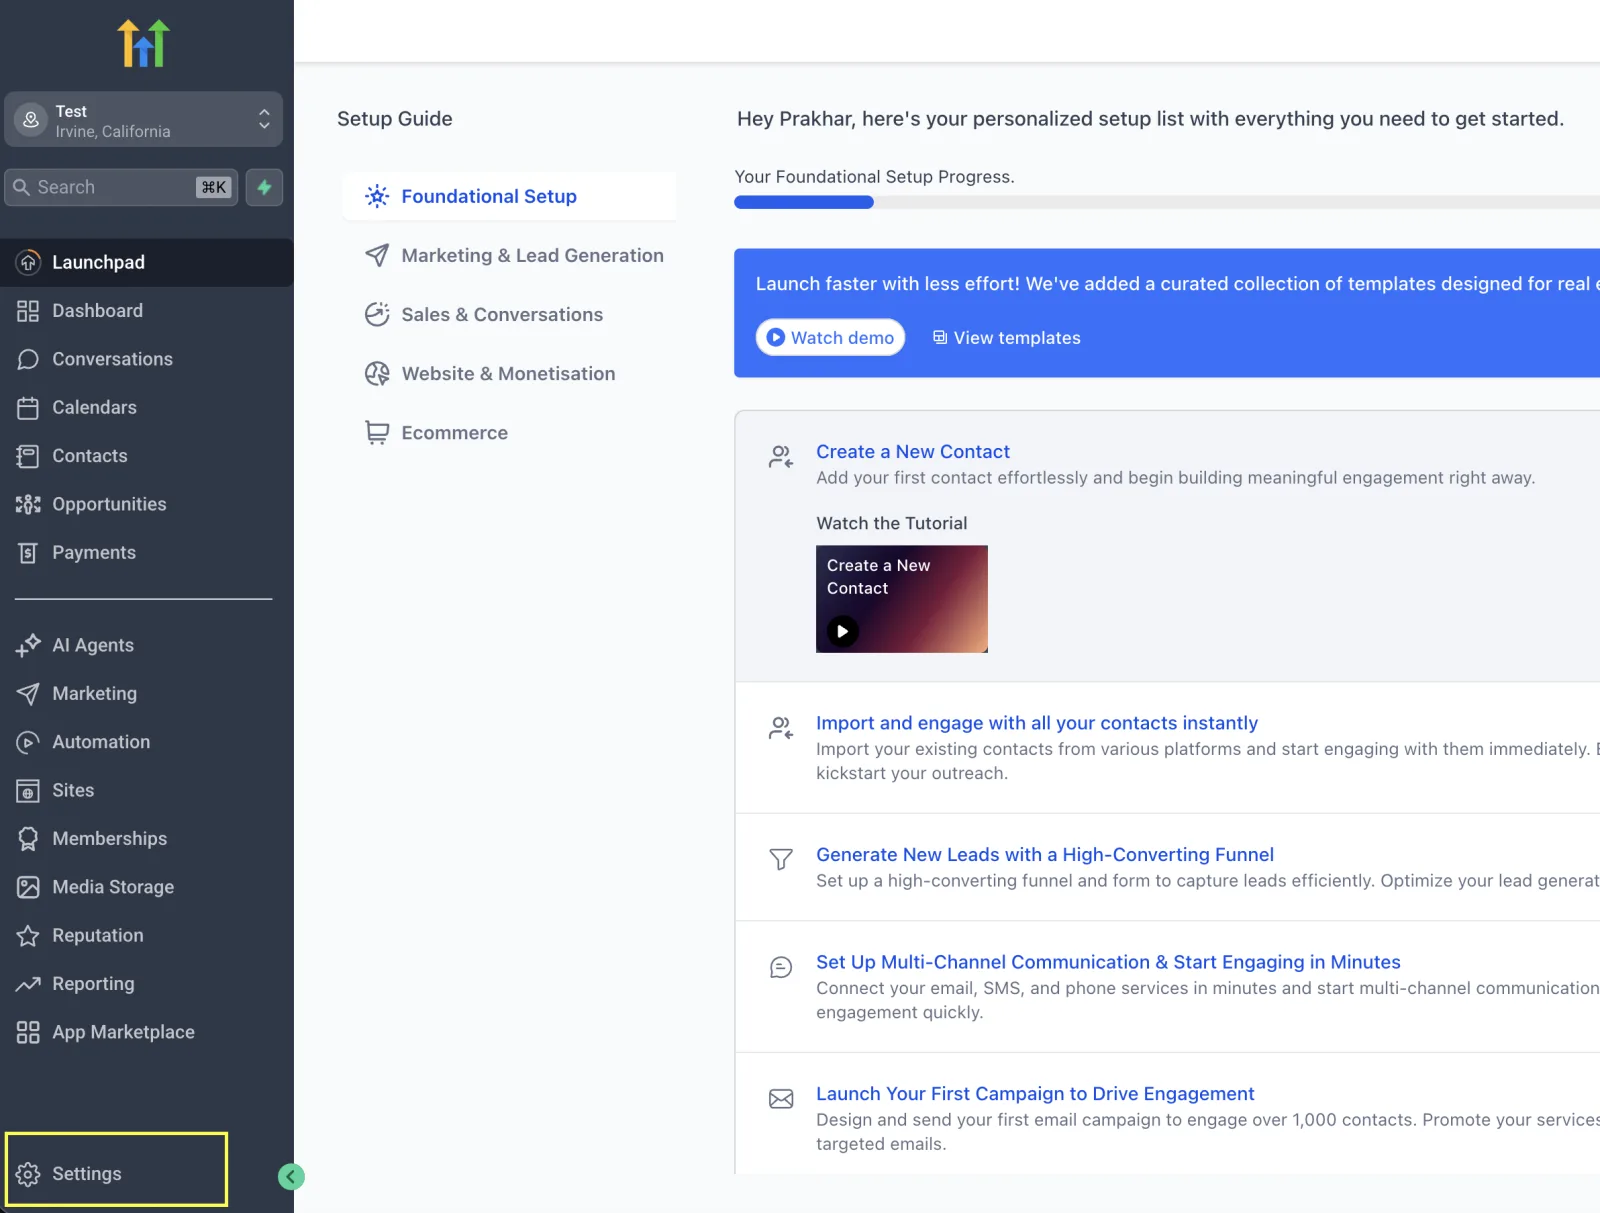Viewport: 1600px width, 1213px height.
Task: Click the Search input field
Action: [x=121, y=187]
